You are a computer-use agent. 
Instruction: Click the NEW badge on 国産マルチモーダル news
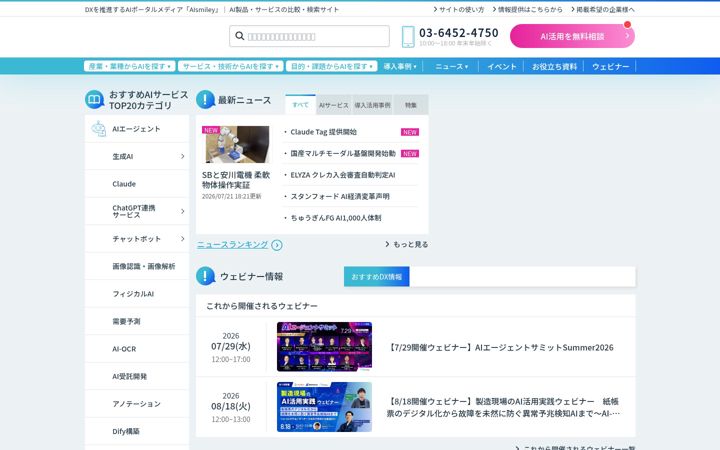point(410,153)
